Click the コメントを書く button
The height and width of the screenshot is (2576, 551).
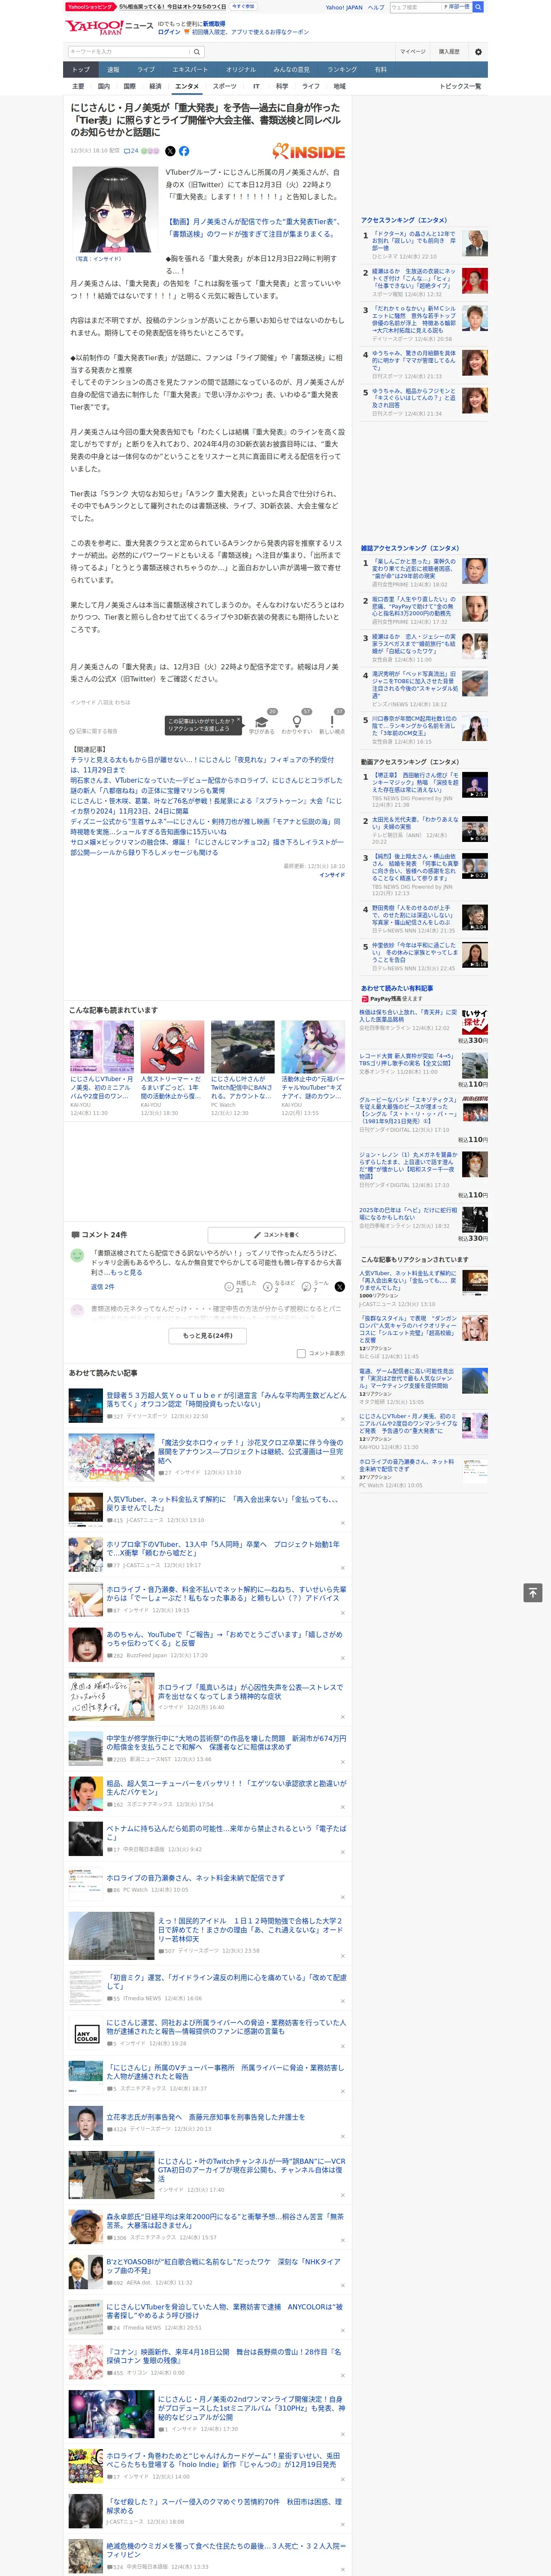[x=276, y=1235]
